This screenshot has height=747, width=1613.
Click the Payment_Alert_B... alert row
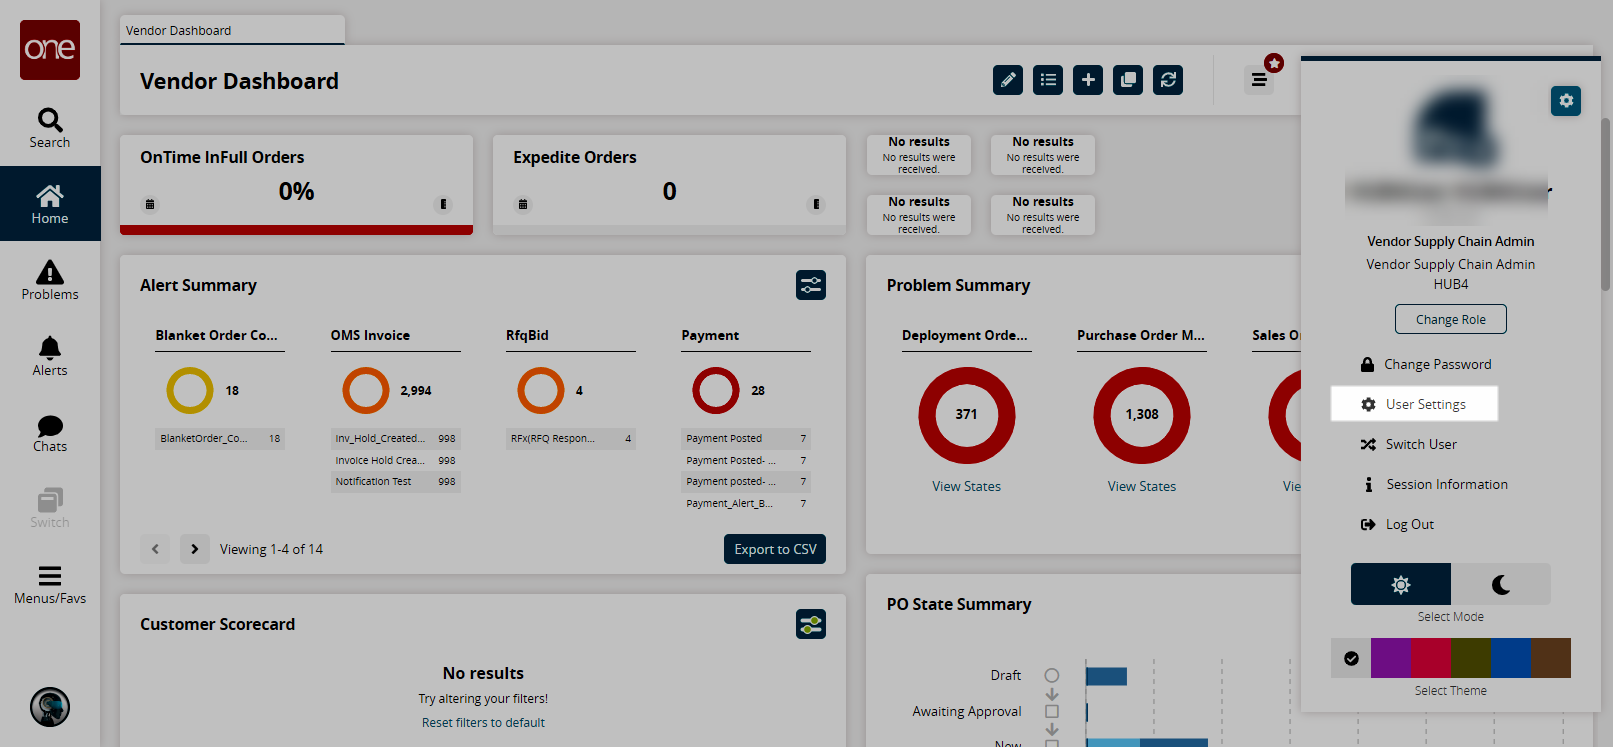point(746,503)
